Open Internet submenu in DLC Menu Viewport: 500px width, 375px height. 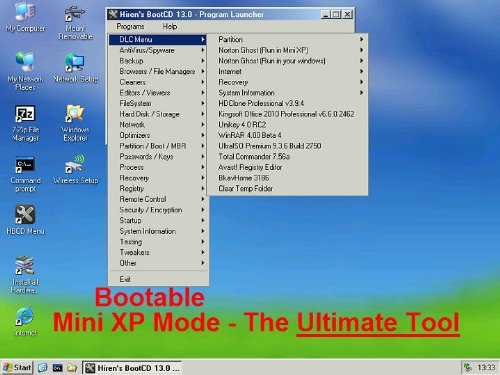click(x=287, y=71)
